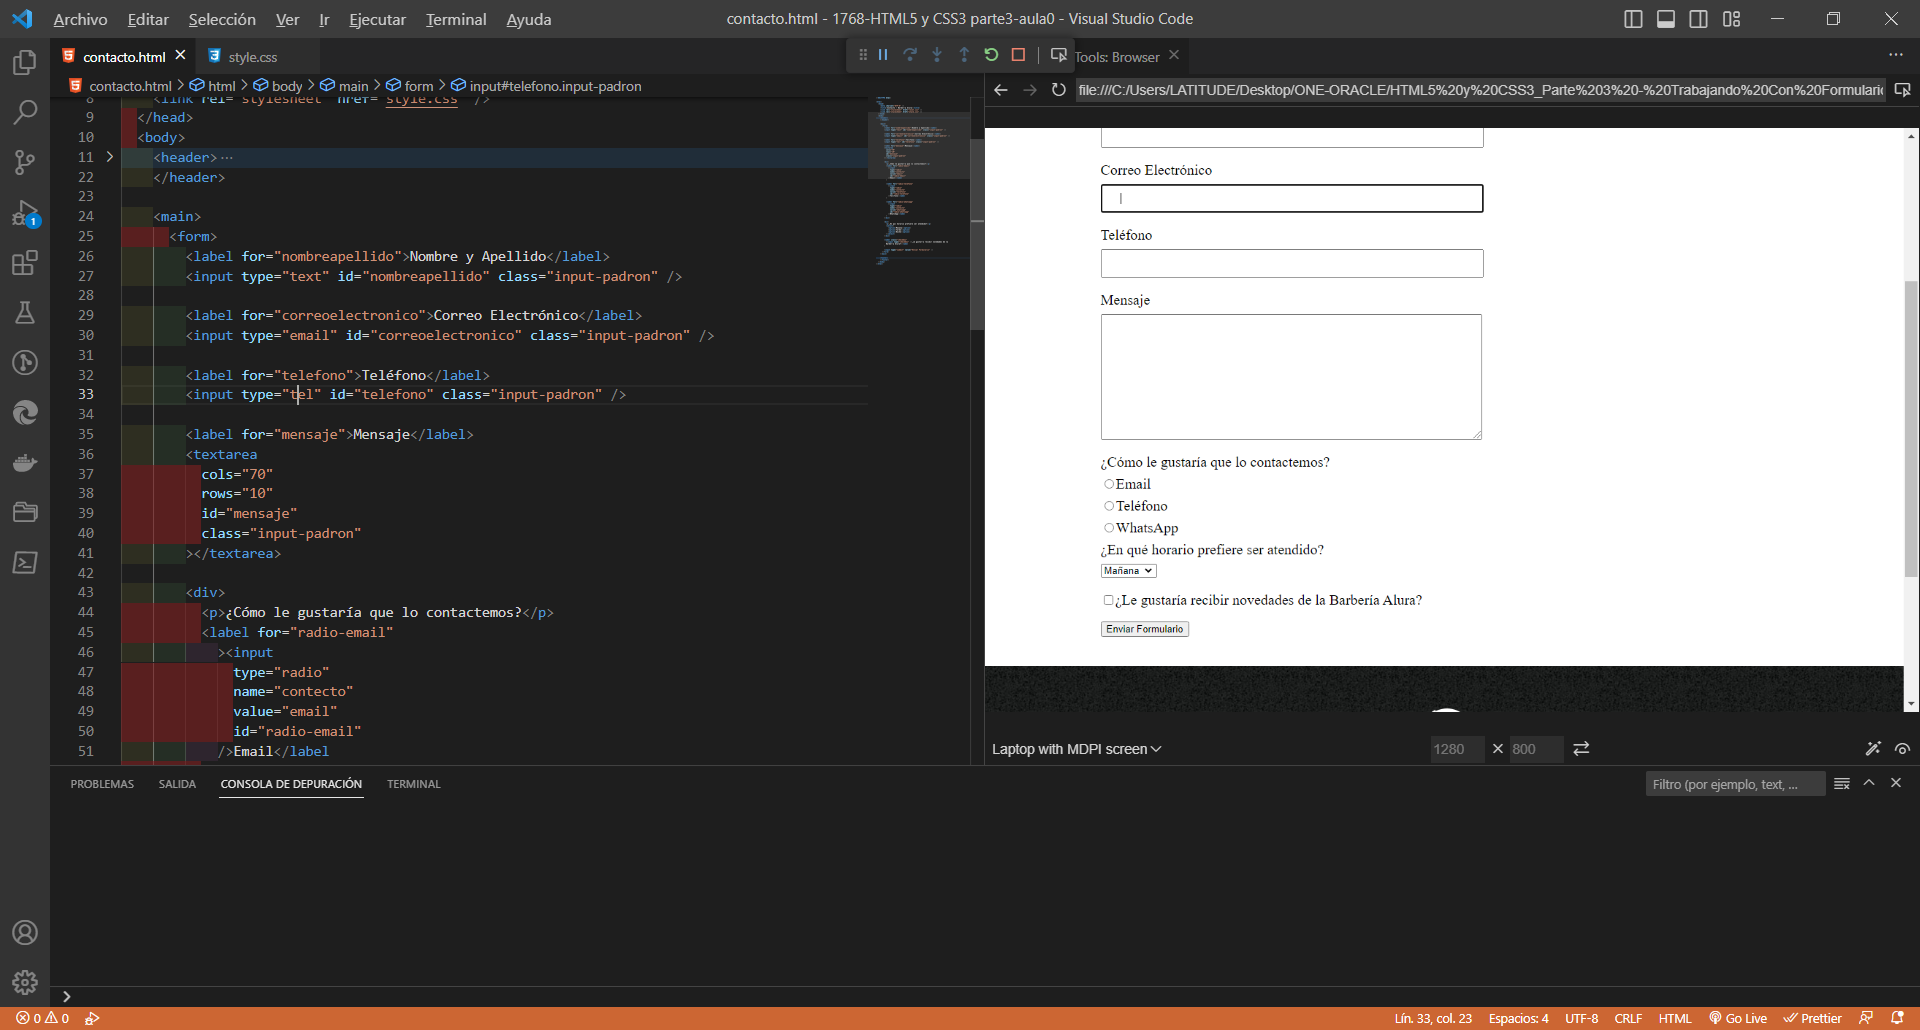Select the WhatsApp radio button

tap(1109, 528)
